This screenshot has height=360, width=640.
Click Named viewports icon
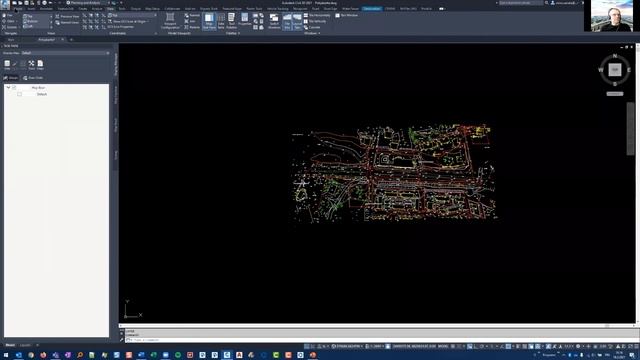point(192,16)
